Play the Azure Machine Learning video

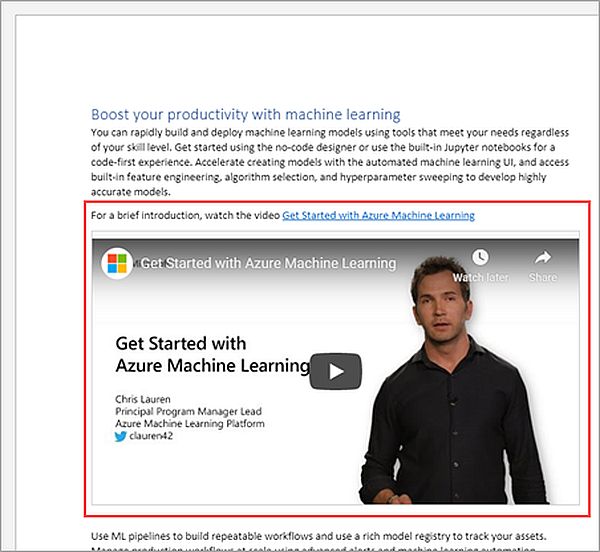[336, 371]
